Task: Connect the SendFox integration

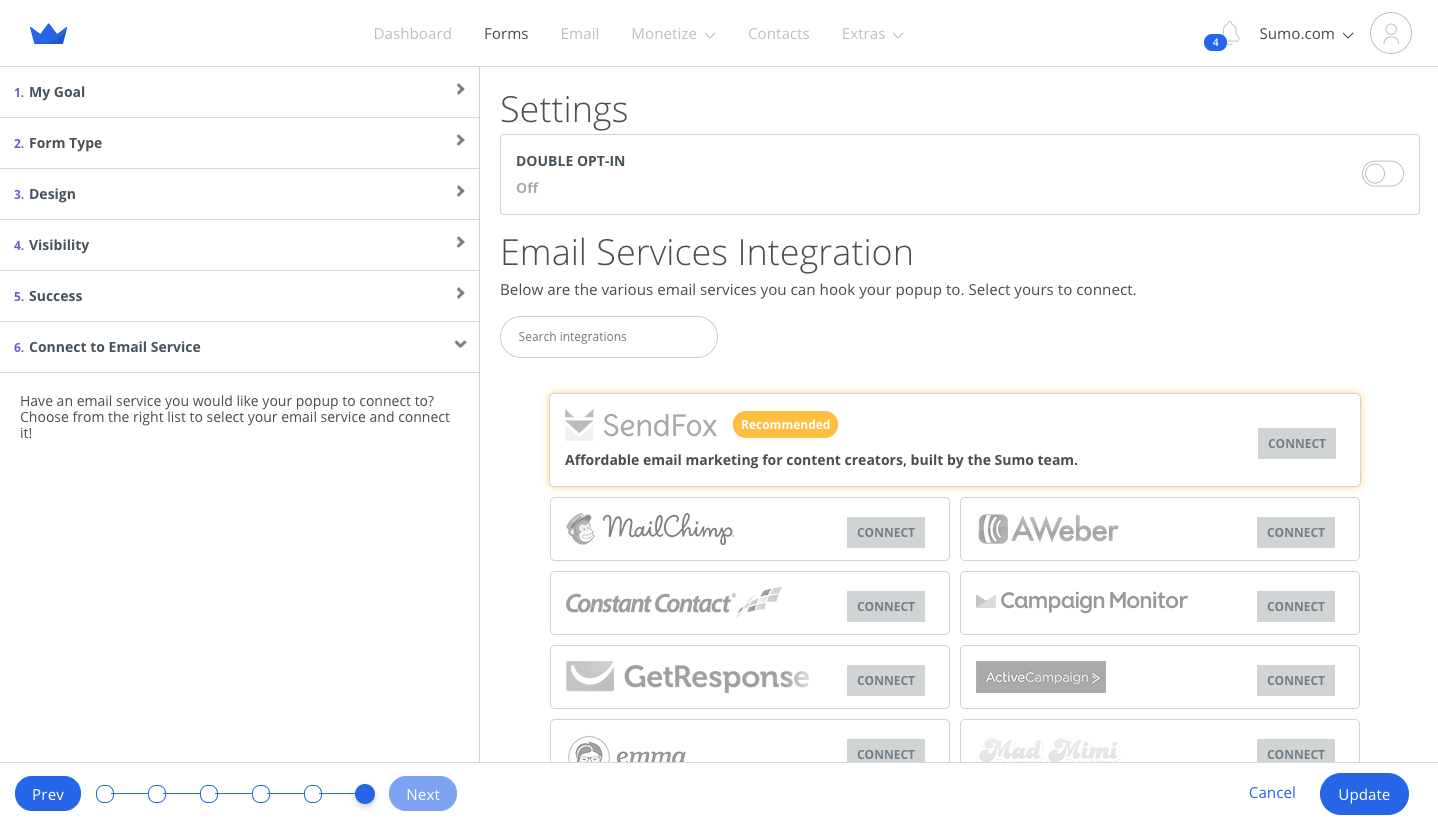Action: (1296, 443)
